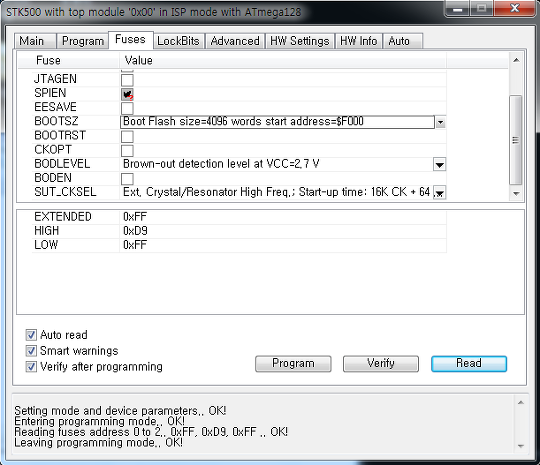The height and width of the screenshot is (465, 540).
Task: Click the Boot Flash size combo box
Action: [x=277, y=122]
